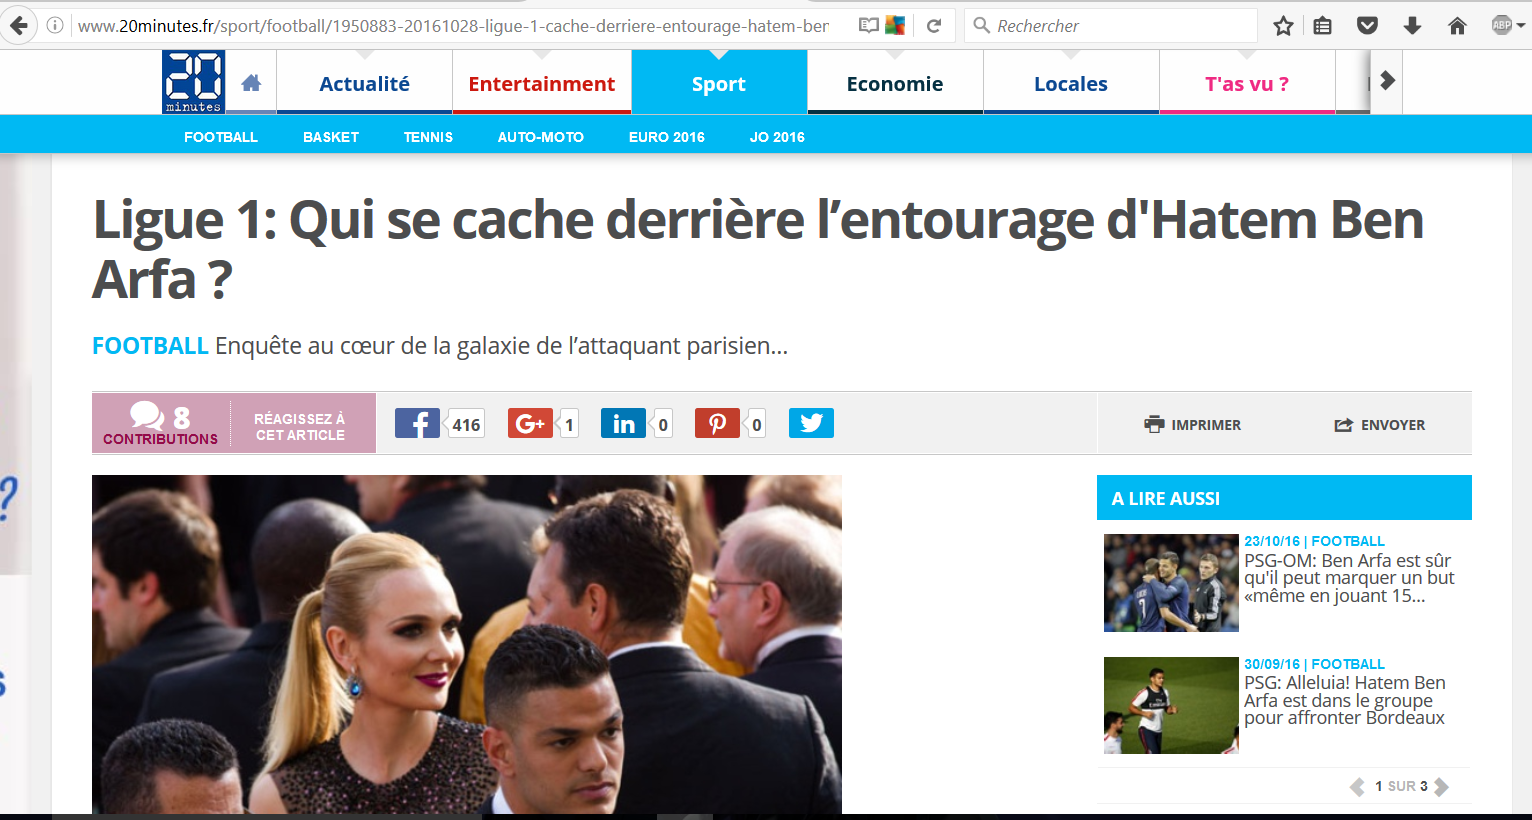Click the main article photo
Viewport: 1532px width, 820px height.
467,645
